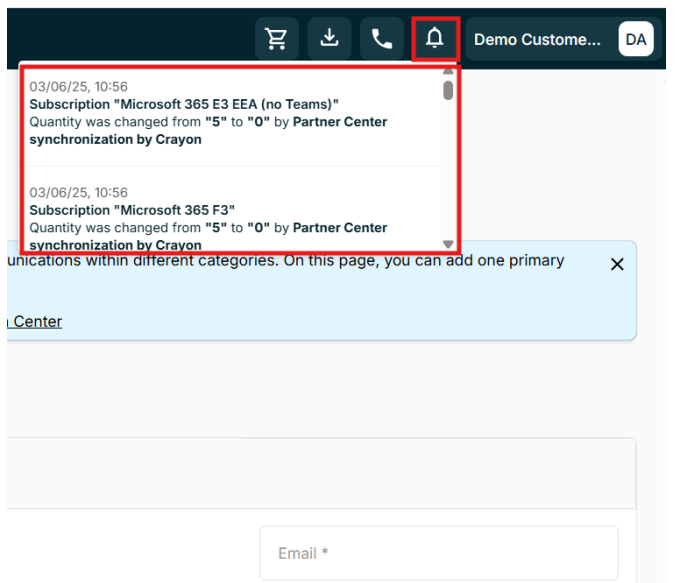Open the Microsoft 365 F3 notification
The image size is (687, 583).
(x=232, y=210)
